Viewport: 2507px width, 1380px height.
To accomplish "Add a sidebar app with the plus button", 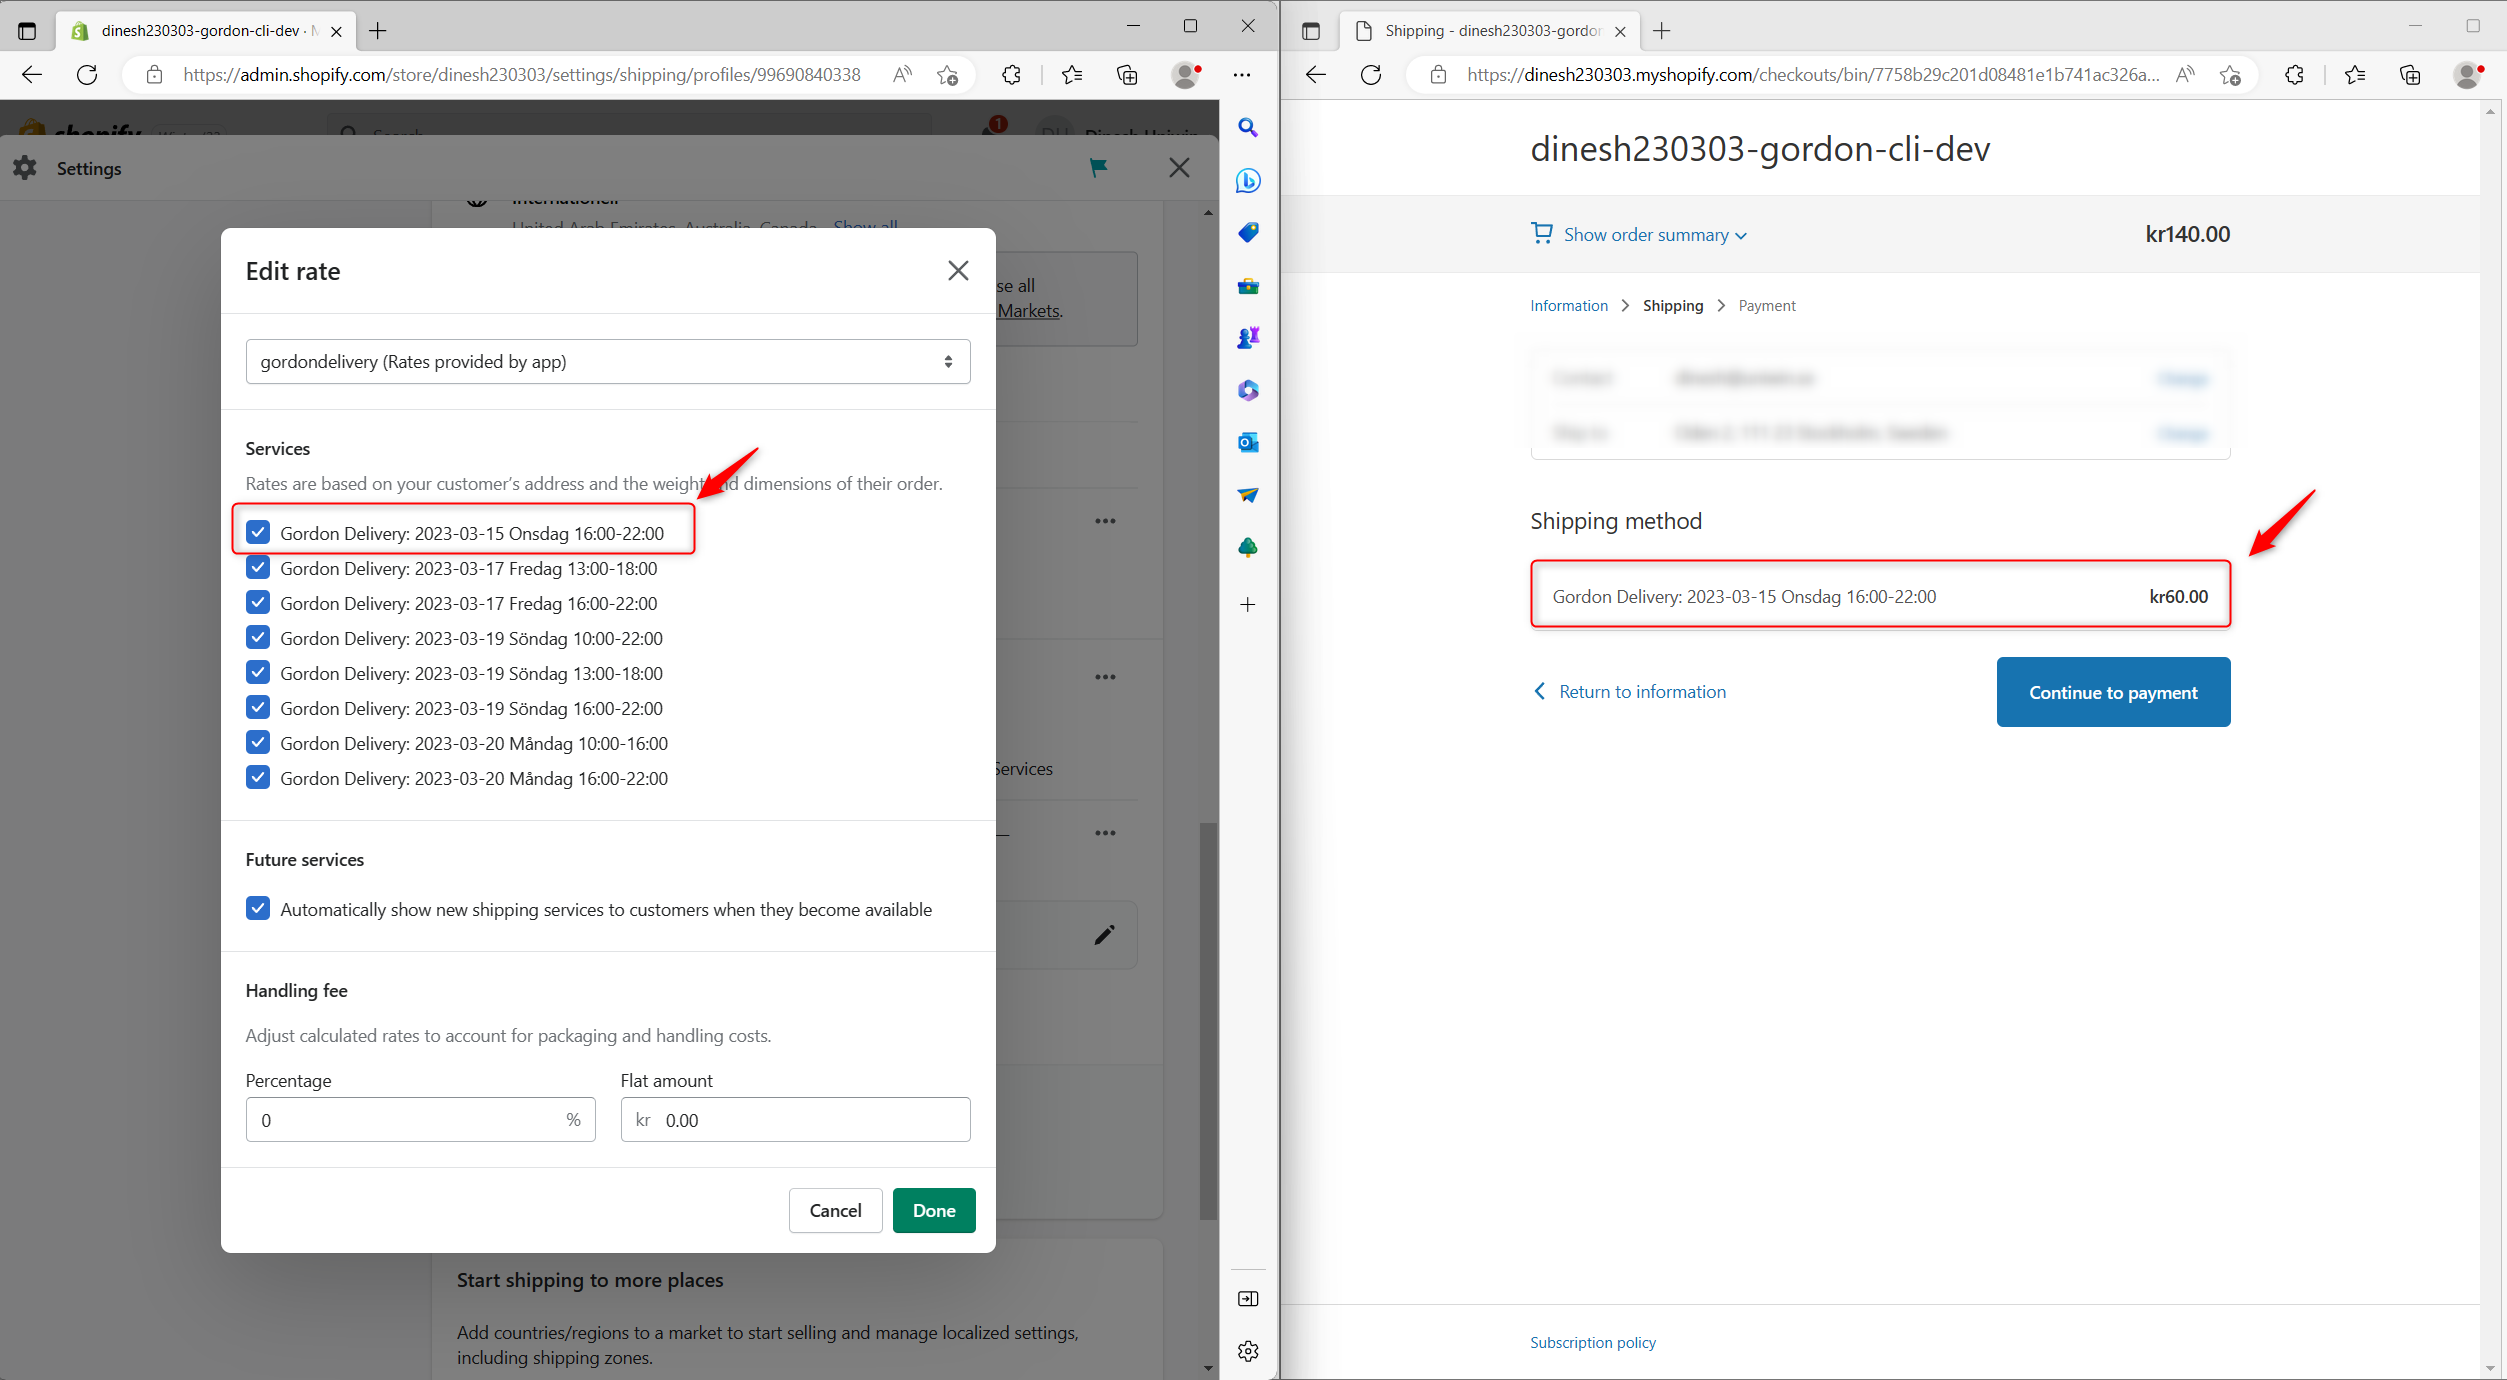I will 1247,605.
